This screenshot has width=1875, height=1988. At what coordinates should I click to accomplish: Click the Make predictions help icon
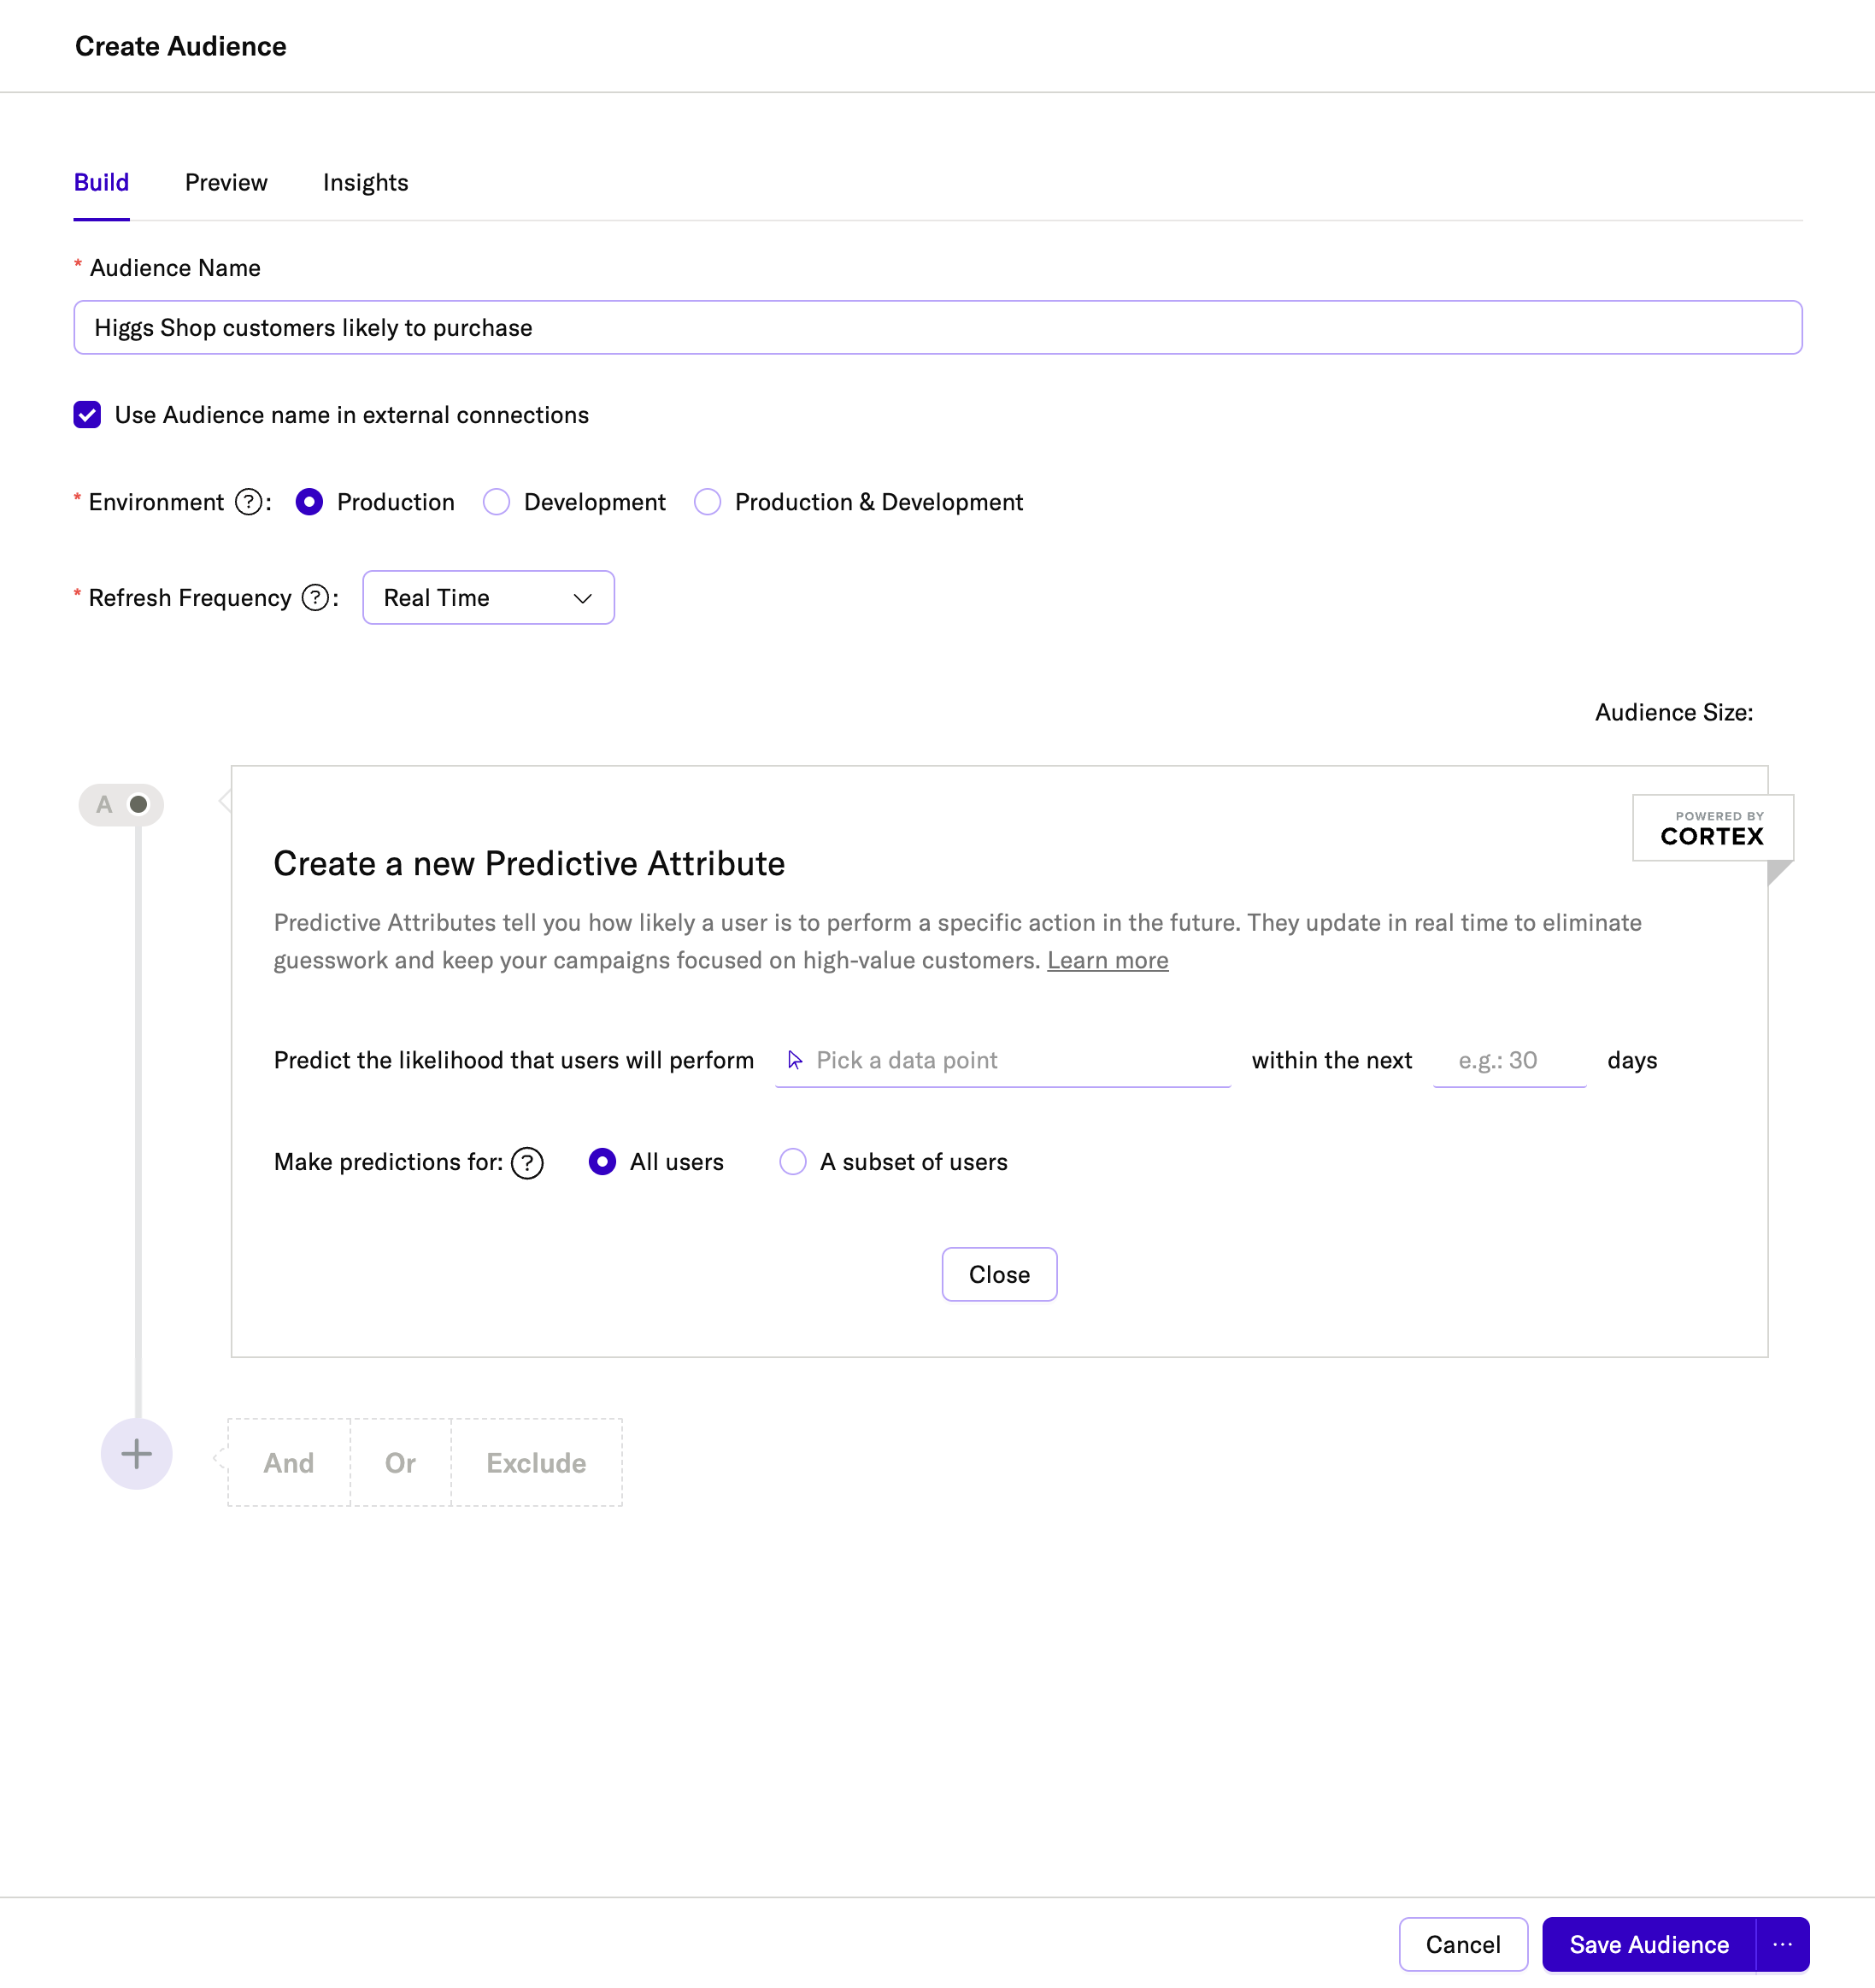[527, 1162]
